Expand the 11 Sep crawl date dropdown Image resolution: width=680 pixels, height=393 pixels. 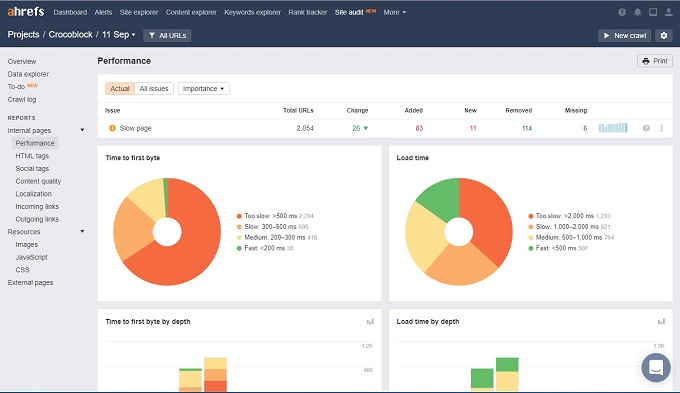click(119, 35)
